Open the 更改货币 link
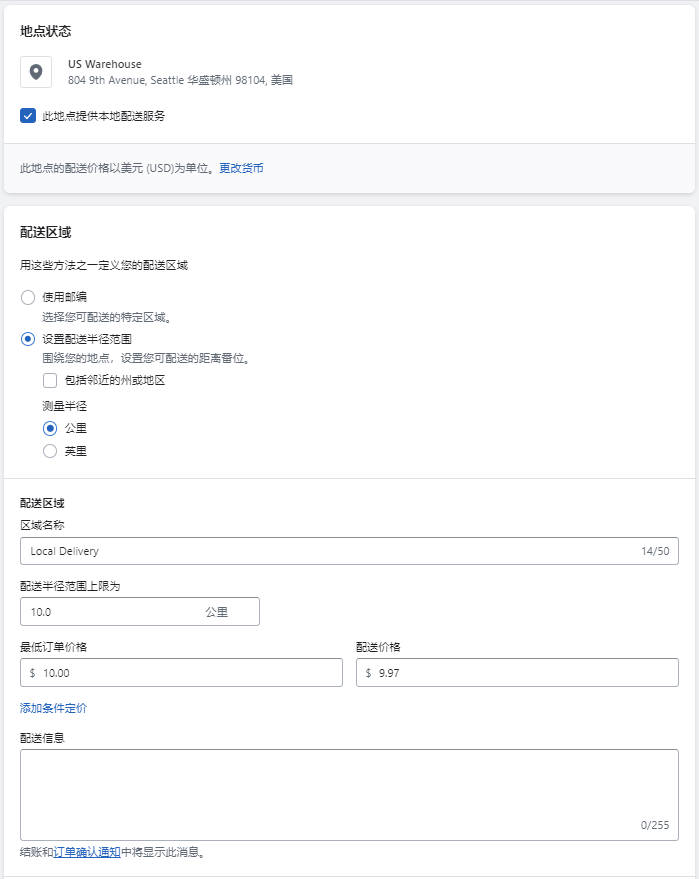This screenshot has height=879, width=699. [241, 168]
